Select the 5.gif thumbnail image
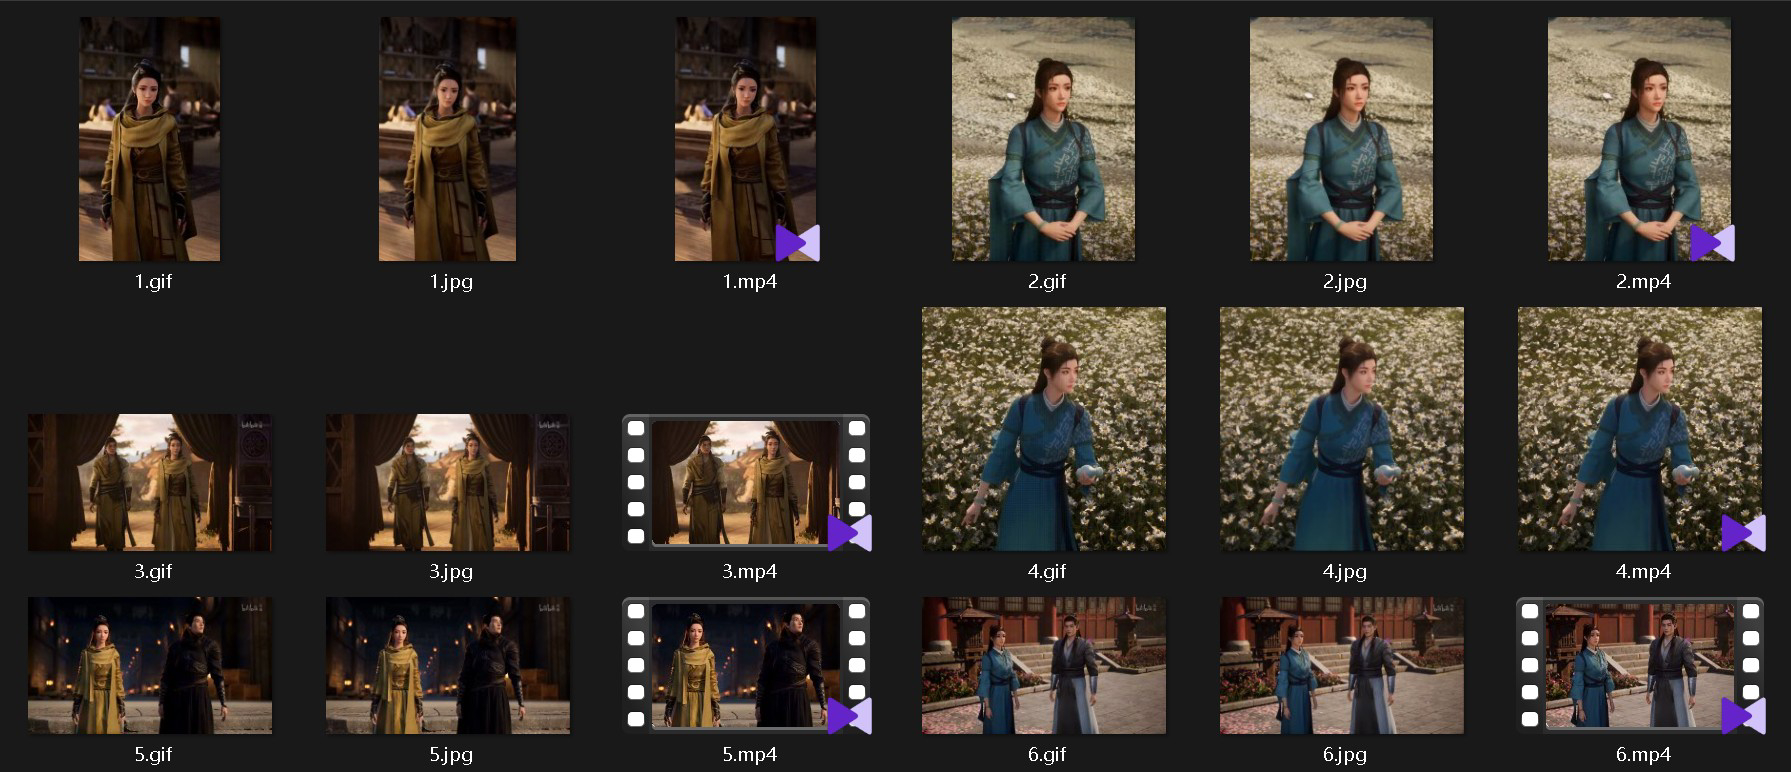This screenshot has height=772, width=1791. [150, 665]
